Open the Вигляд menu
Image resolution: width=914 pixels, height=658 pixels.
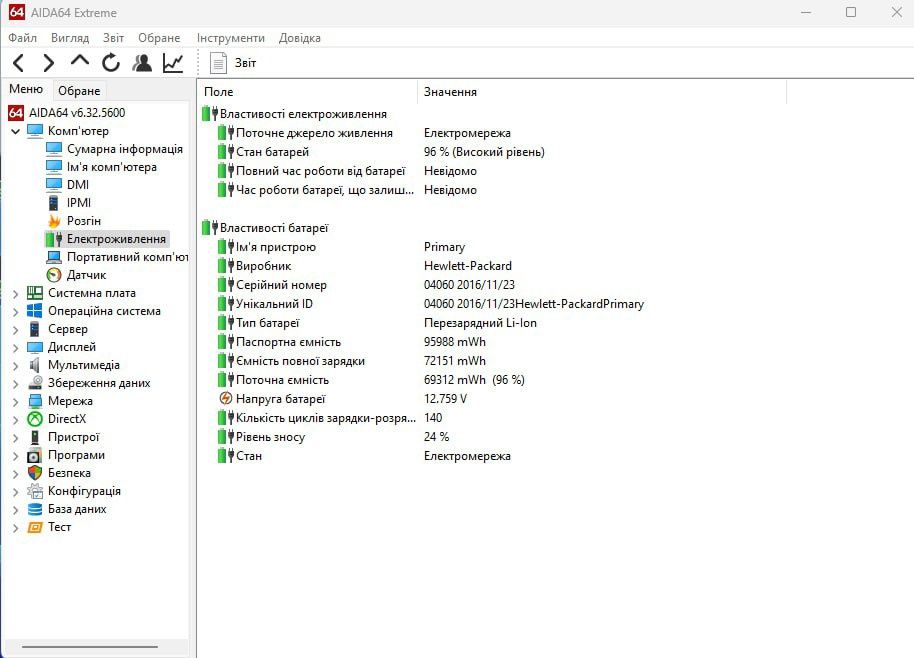pos(70,38)
